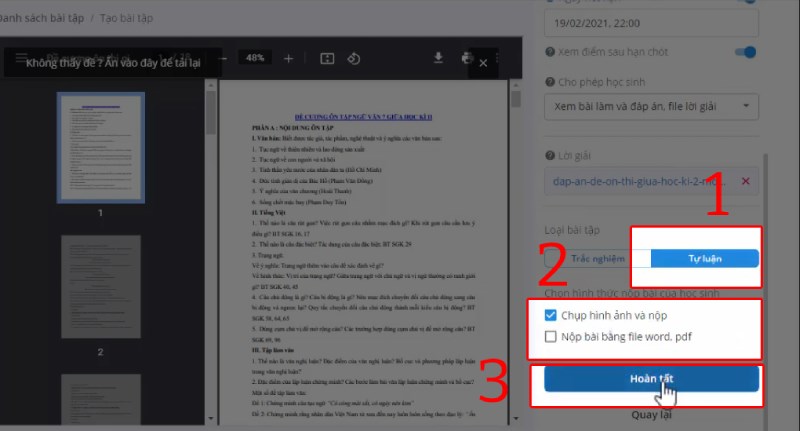This screenshot has height=431, width=800.
Task: Click PDF page scrollbar down arrow
Action: [516, 419]
